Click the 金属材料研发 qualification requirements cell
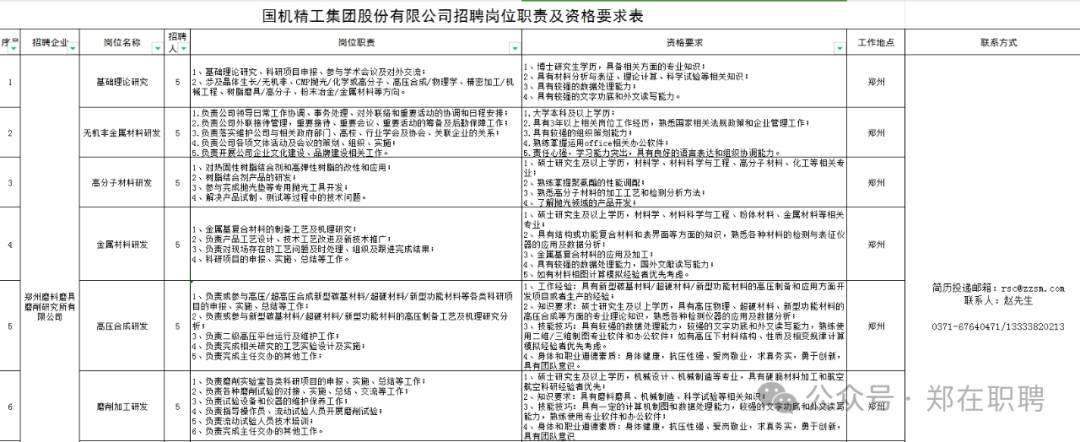 (x=684, y=244)
